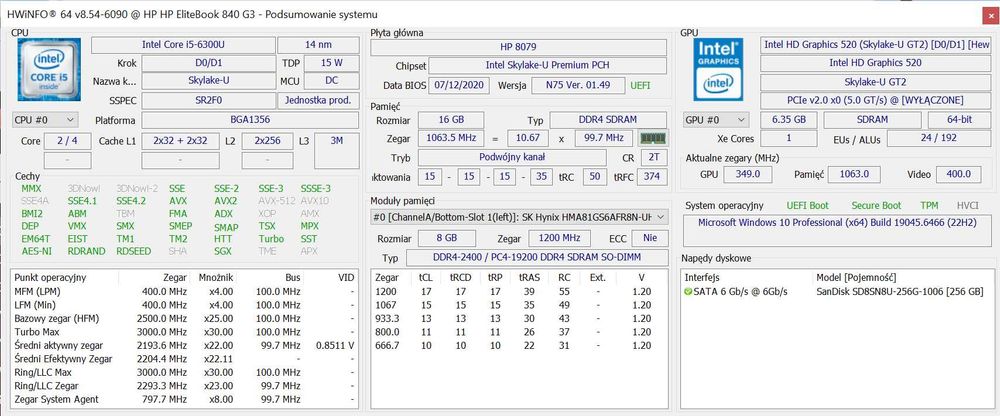The width and height of the screenshot is (1000, 416).
Task: Select the 933.3 memory timing row
Action: click(x=518, y=318)
